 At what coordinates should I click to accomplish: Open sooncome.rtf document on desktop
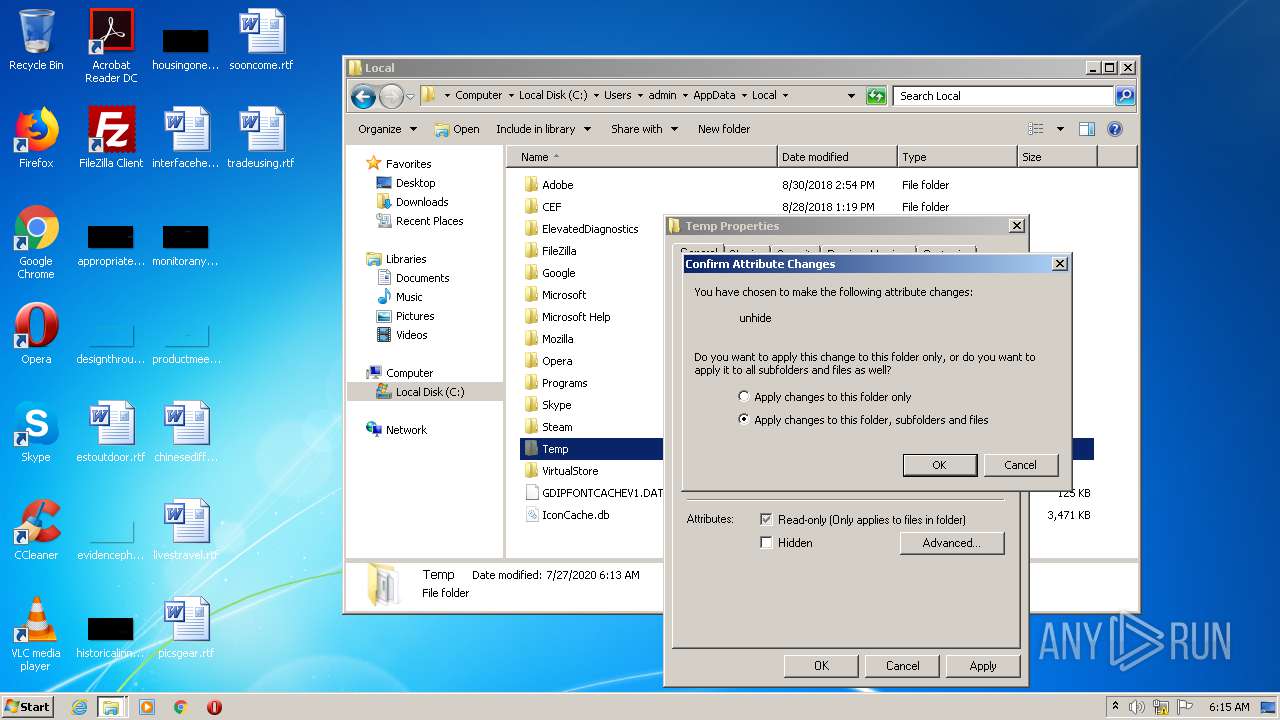click(x=261, y=40)
